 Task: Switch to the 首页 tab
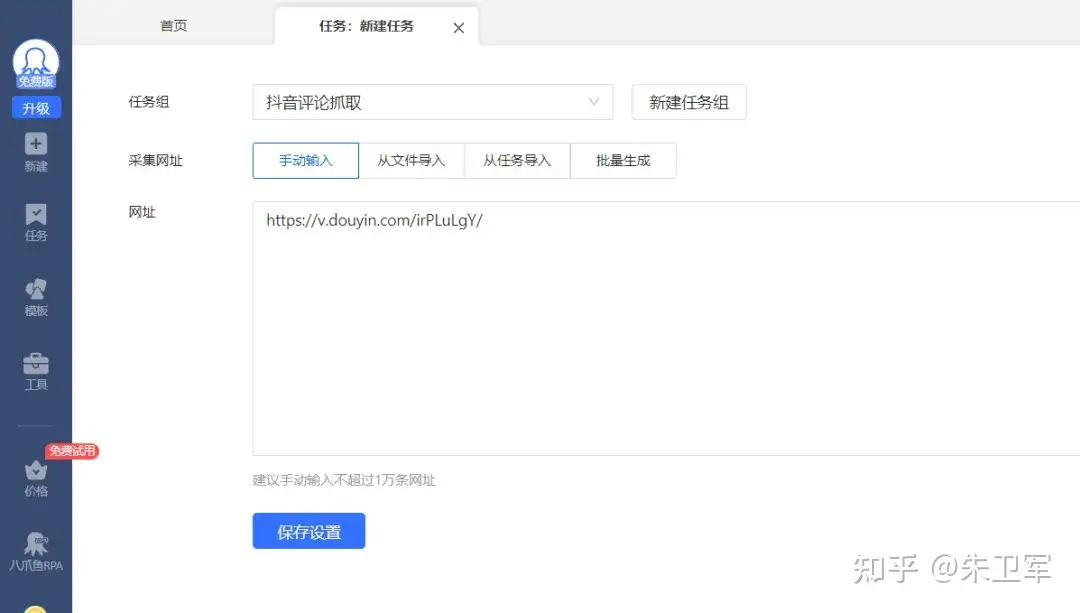(174, 25)
